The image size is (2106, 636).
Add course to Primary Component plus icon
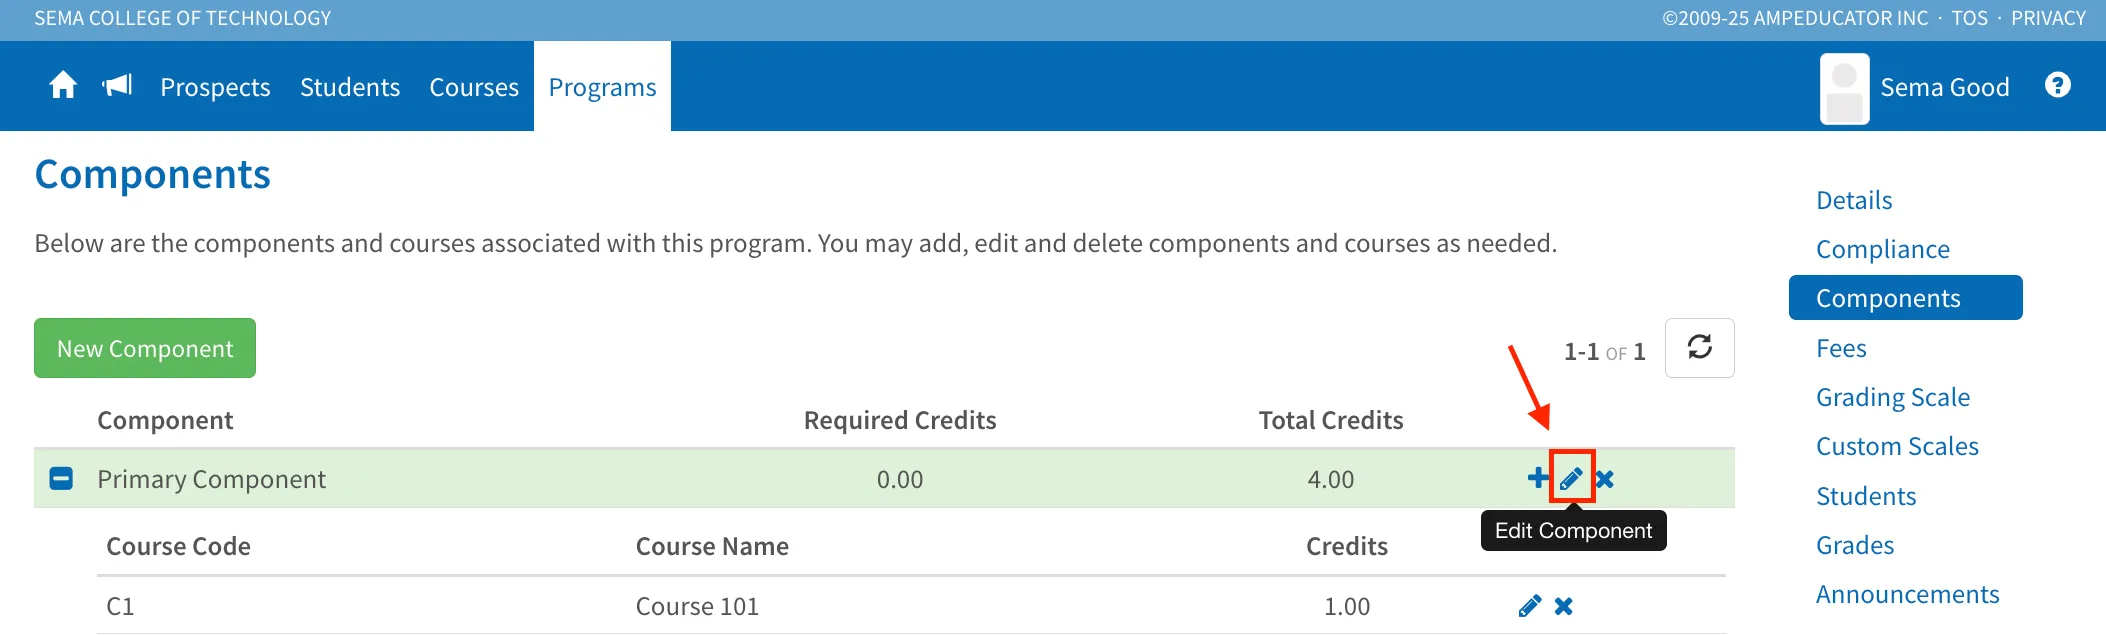[x=1538, y=478]
